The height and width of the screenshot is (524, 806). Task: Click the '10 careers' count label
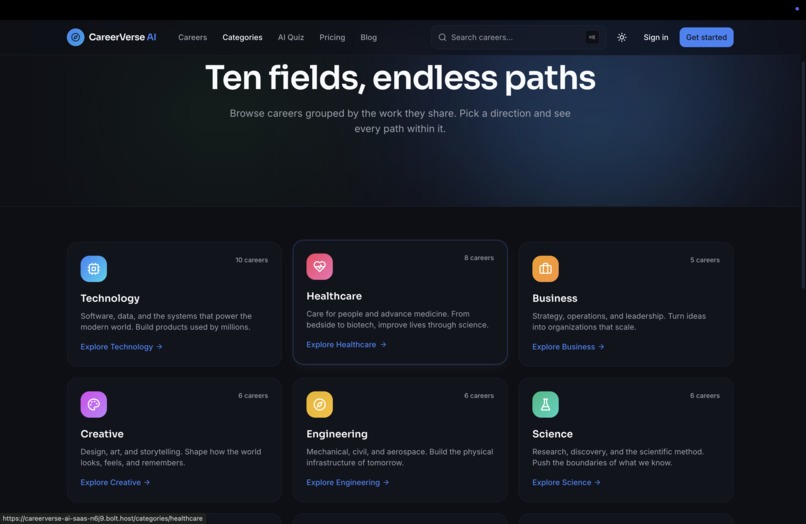click(x=251, y=260)
